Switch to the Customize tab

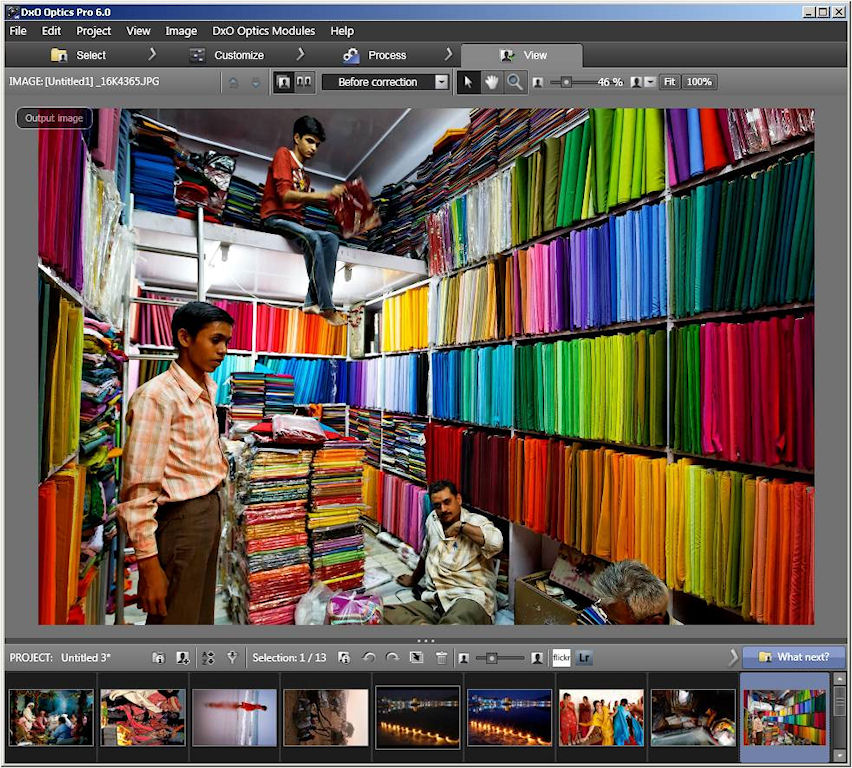238,55
